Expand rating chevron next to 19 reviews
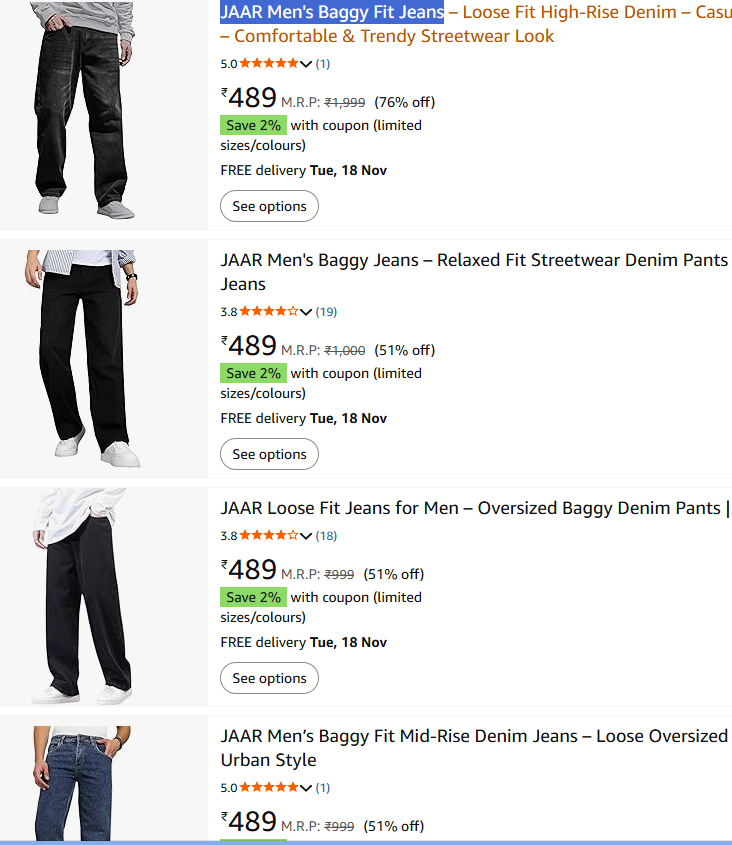This screenshot has width=732, height=845. (x=306, y=312)
